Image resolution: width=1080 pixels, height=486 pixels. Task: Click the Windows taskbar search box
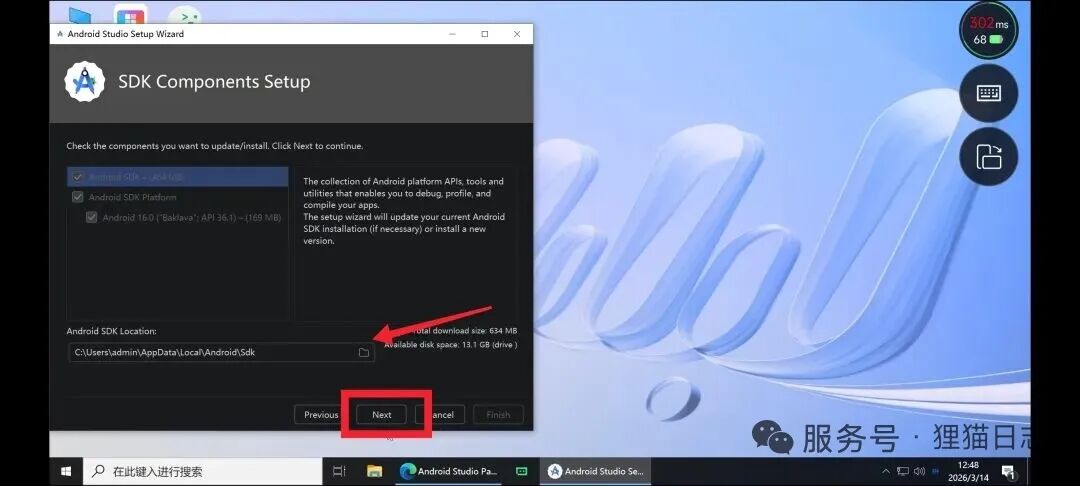point(203,472)
